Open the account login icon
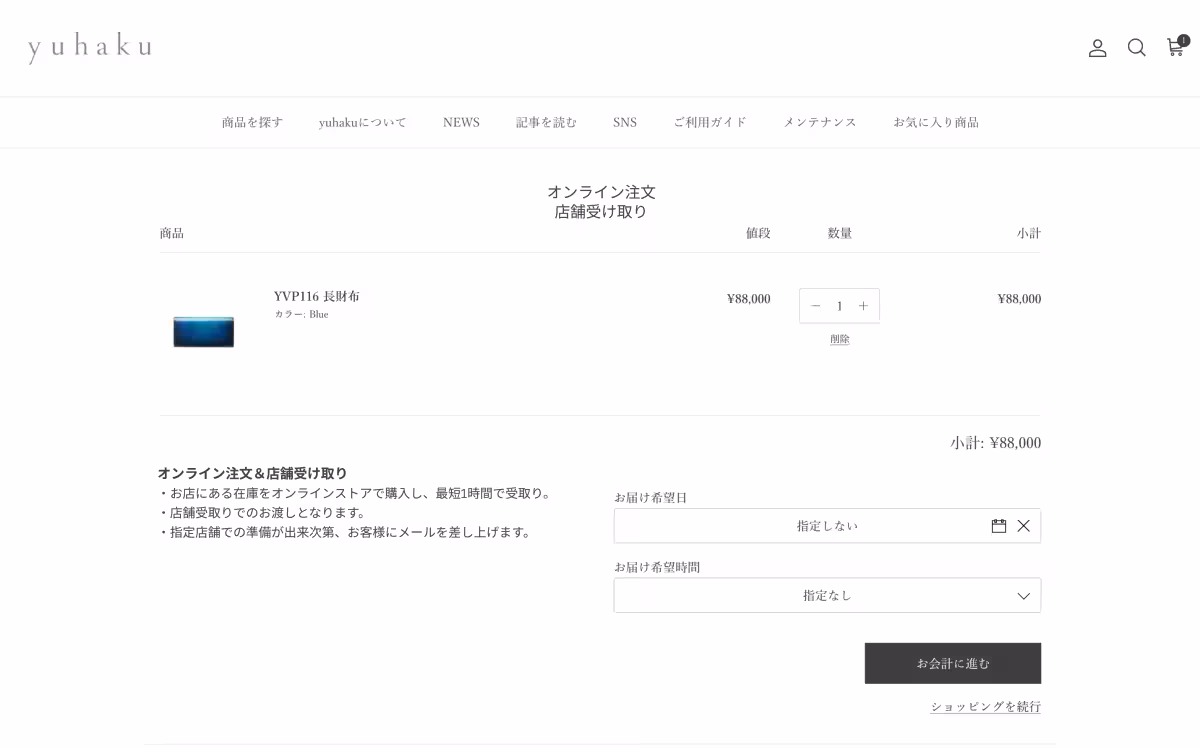 click(x=1097, y=48)
